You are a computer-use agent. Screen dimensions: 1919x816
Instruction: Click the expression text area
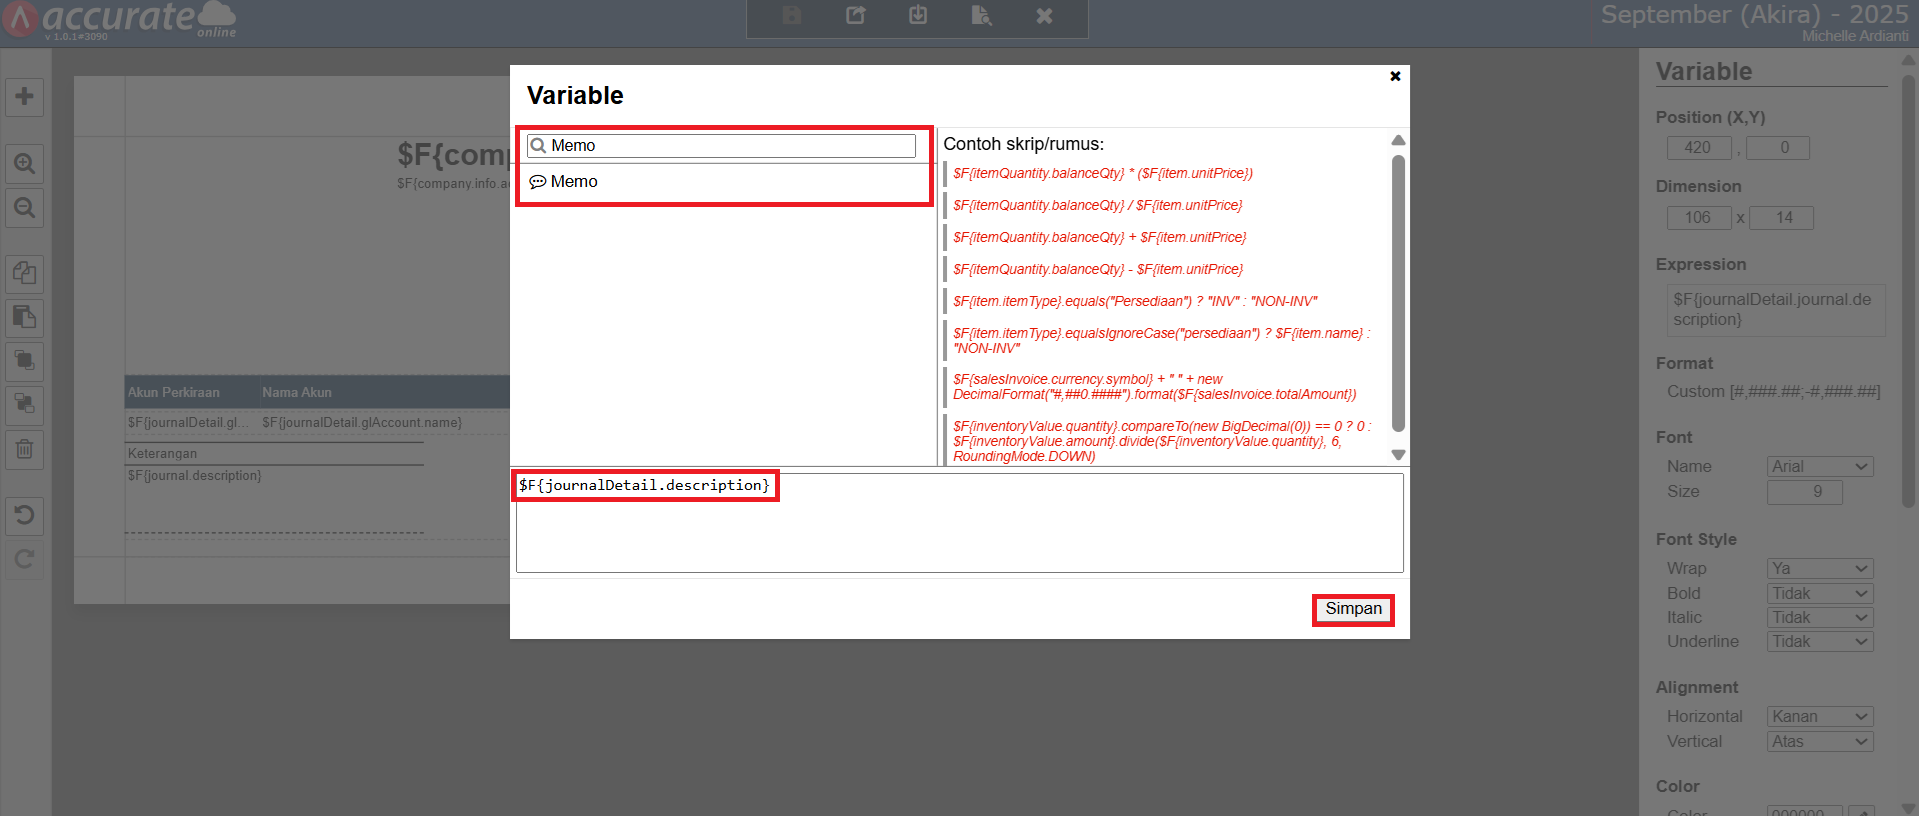click(959, 535)
